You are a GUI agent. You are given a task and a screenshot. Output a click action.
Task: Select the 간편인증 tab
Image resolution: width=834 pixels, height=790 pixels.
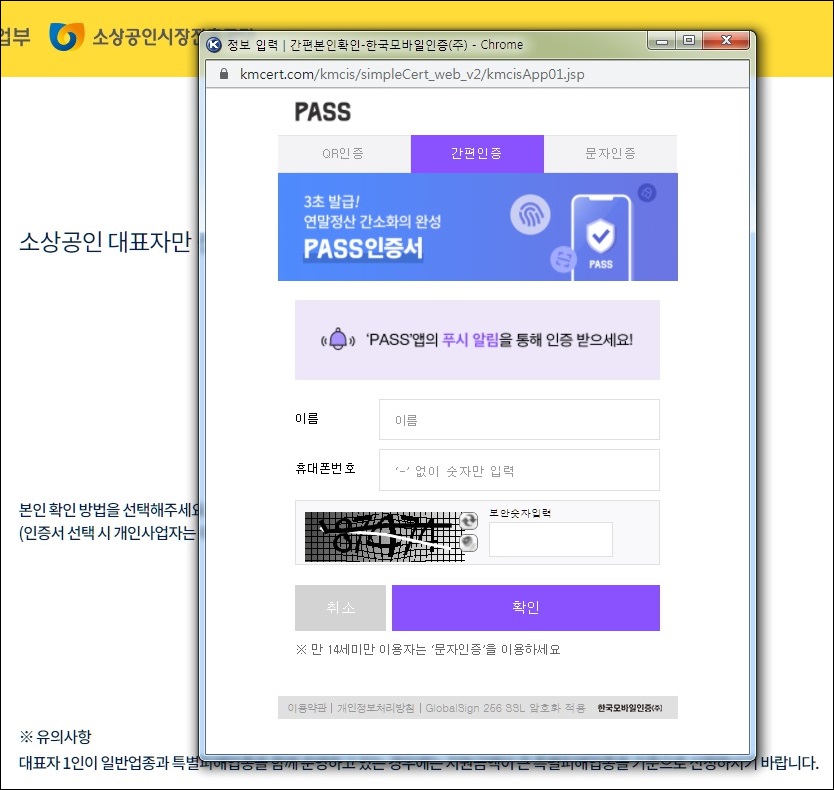(x=477, y=154)
